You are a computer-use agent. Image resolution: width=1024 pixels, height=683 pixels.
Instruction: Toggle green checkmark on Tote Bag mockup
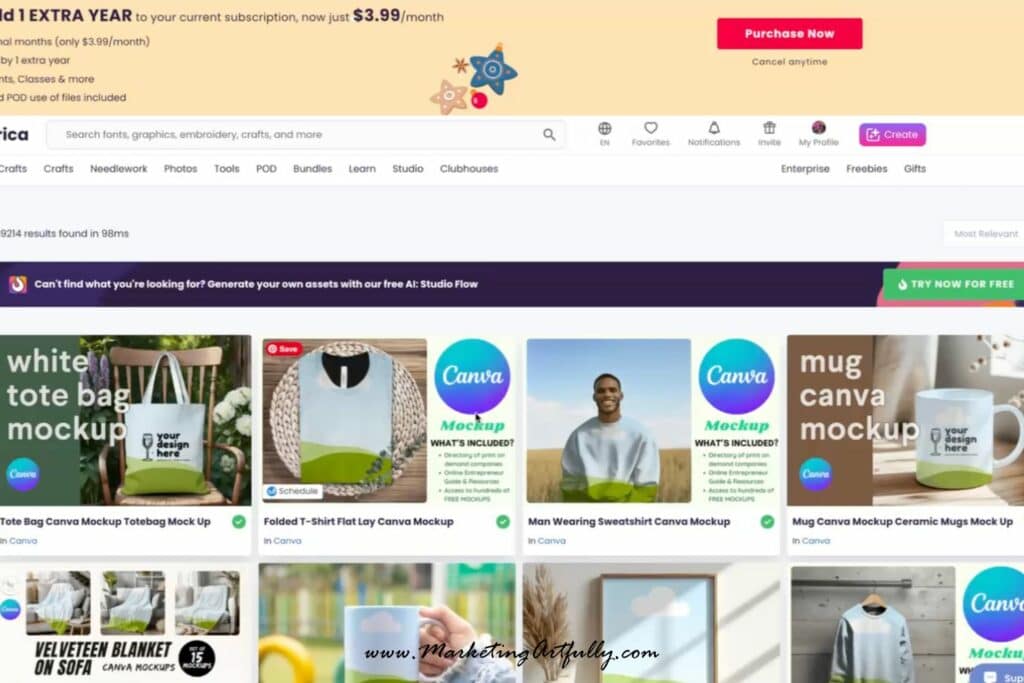click(x=239, y=522)
